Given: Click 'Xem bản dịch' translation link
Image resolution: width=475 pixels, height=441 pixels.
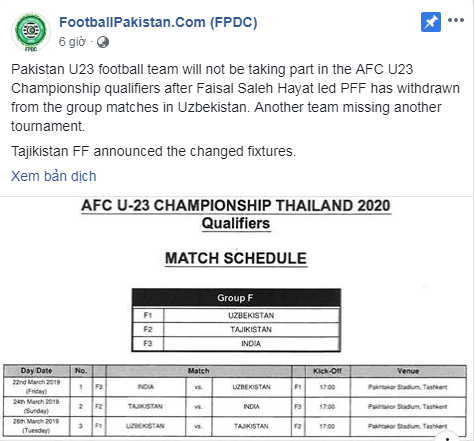Looking at the screenshot, I should (x=54, y=176).
